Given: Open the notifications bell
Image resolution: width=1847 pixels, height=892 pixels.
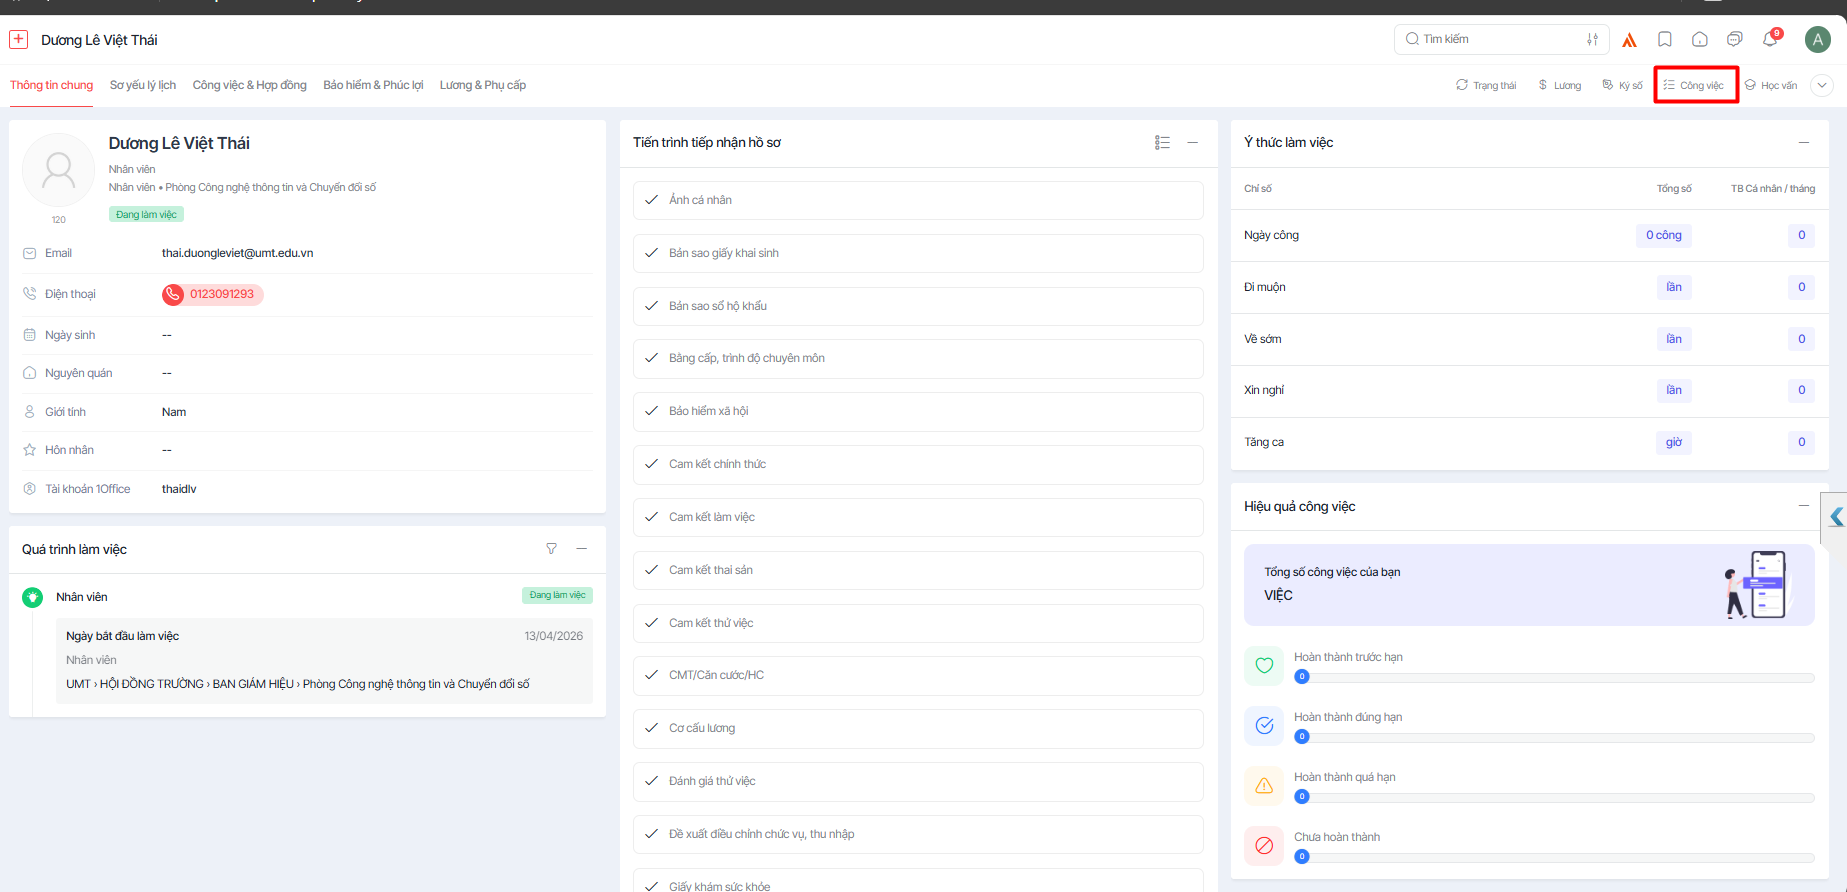Looking at the screenshot, I should pyautogui.click(x=1769, y=40).
